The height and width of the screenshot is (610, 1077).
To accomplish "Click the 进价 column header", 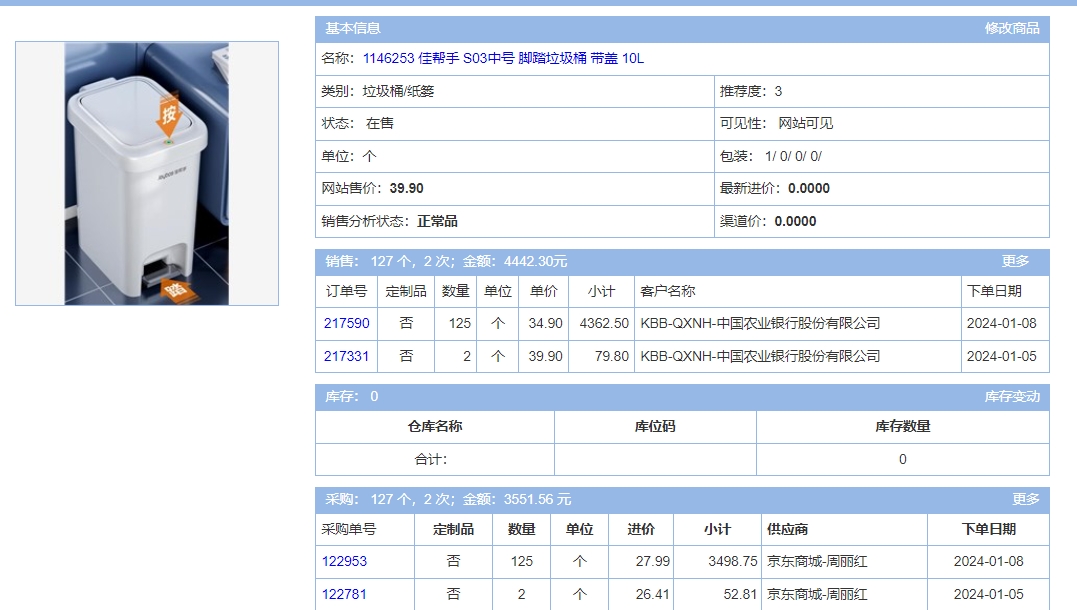I will click(x=641, y=530).
